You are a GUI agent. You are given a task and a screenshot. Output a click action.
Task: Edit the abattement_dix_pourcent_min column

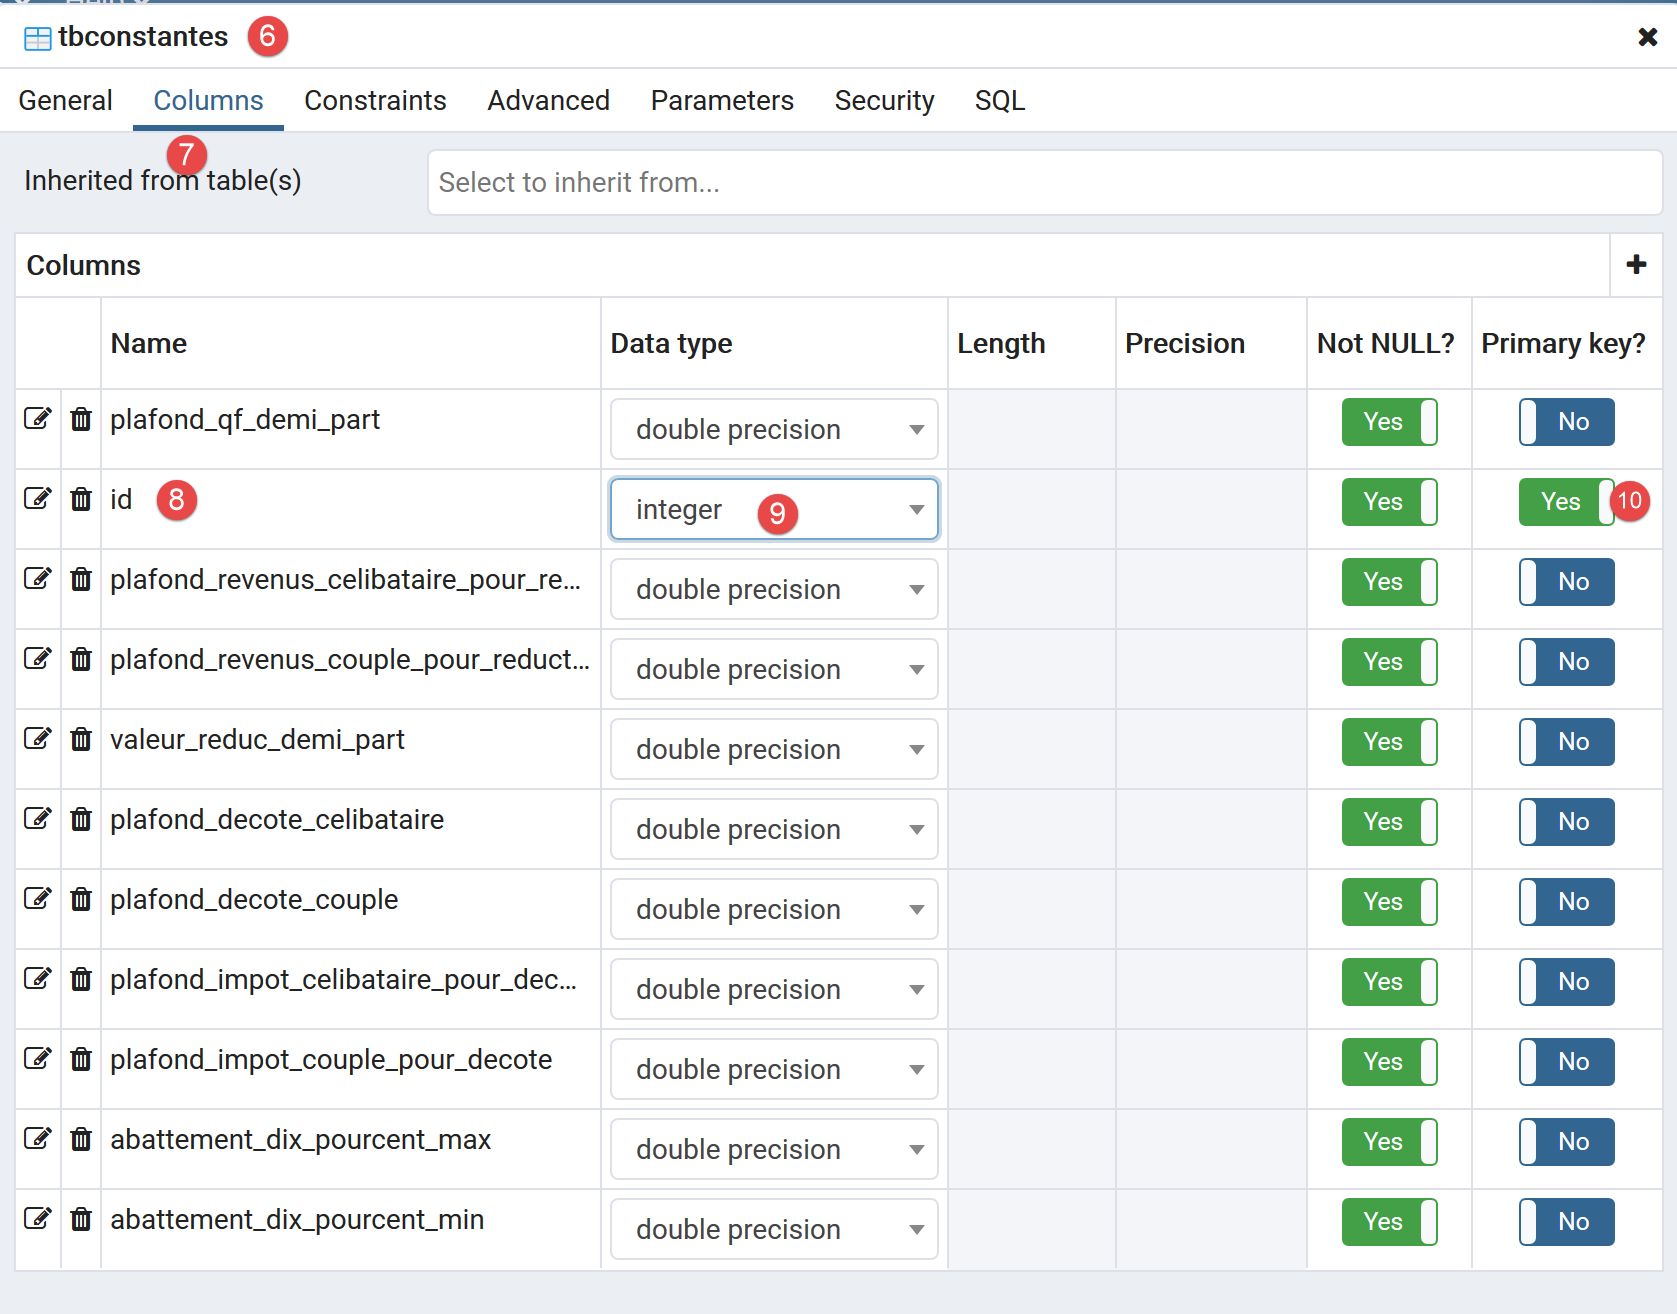click(x=37, y=1219)
